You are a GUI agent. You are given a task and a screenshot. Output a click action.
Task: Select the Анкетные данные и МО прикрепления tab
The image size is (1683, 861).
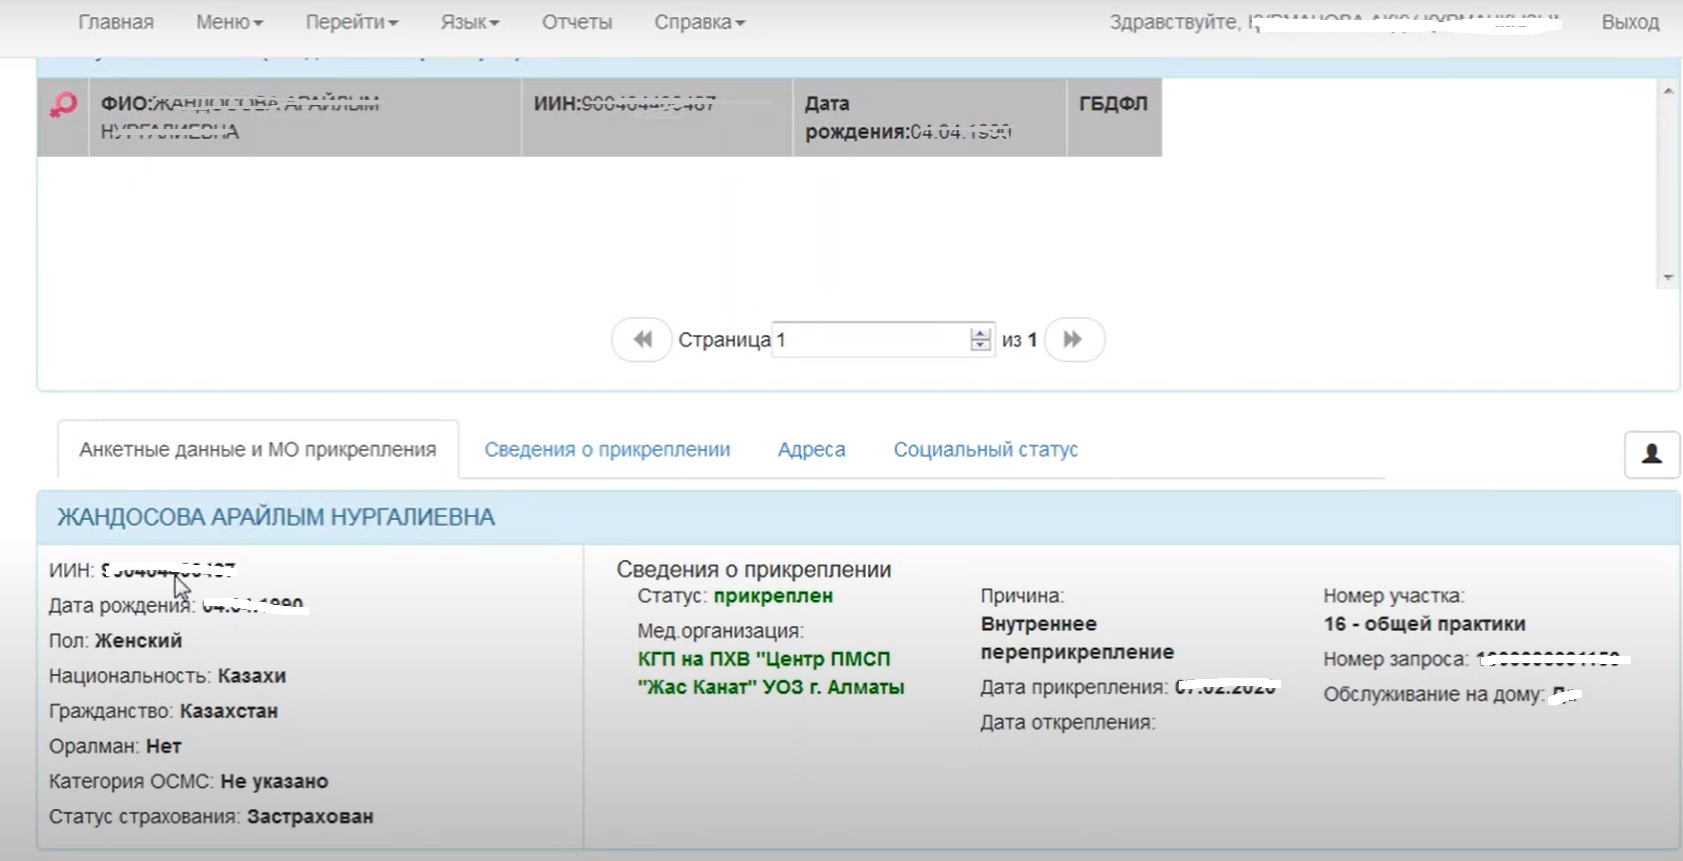point(258,450)
